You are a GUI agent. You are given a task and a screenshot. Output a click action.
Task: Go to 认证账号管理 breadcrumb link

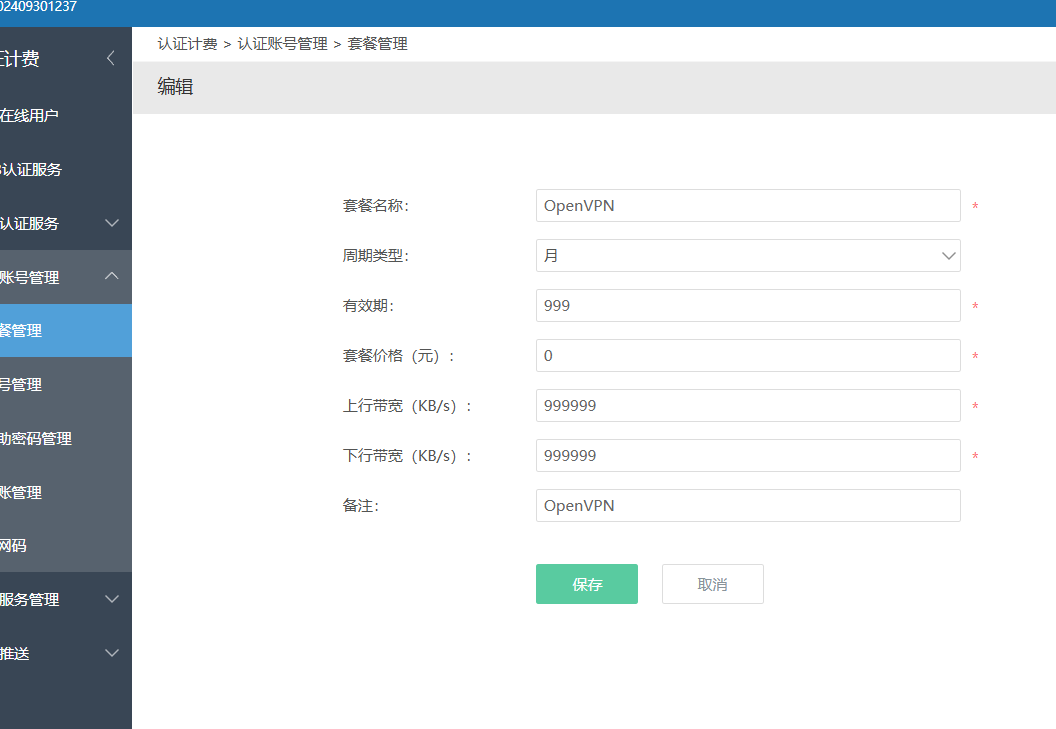point(282,44)
